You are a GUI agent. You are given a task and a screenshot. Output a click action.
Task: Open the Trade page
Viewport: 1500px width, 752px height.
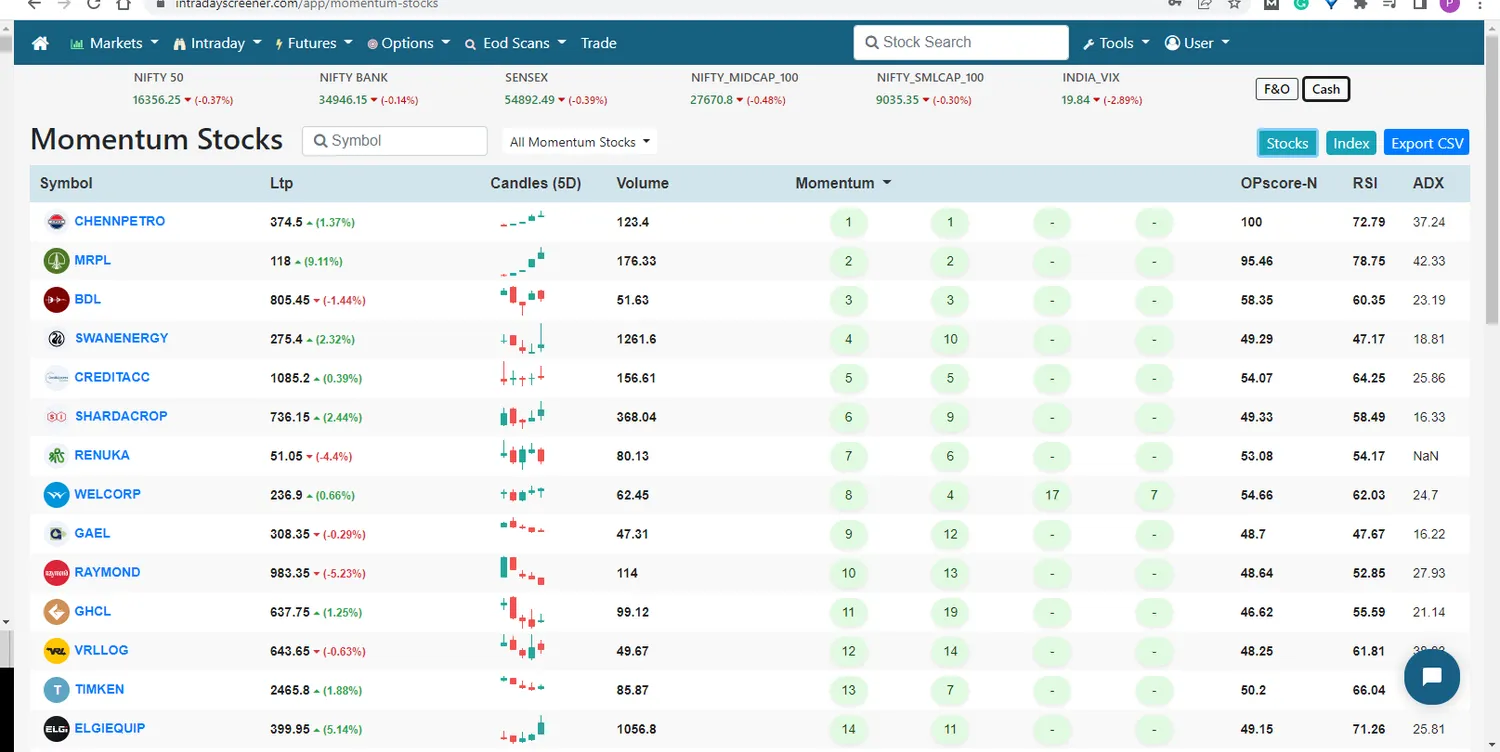[598, 43]
